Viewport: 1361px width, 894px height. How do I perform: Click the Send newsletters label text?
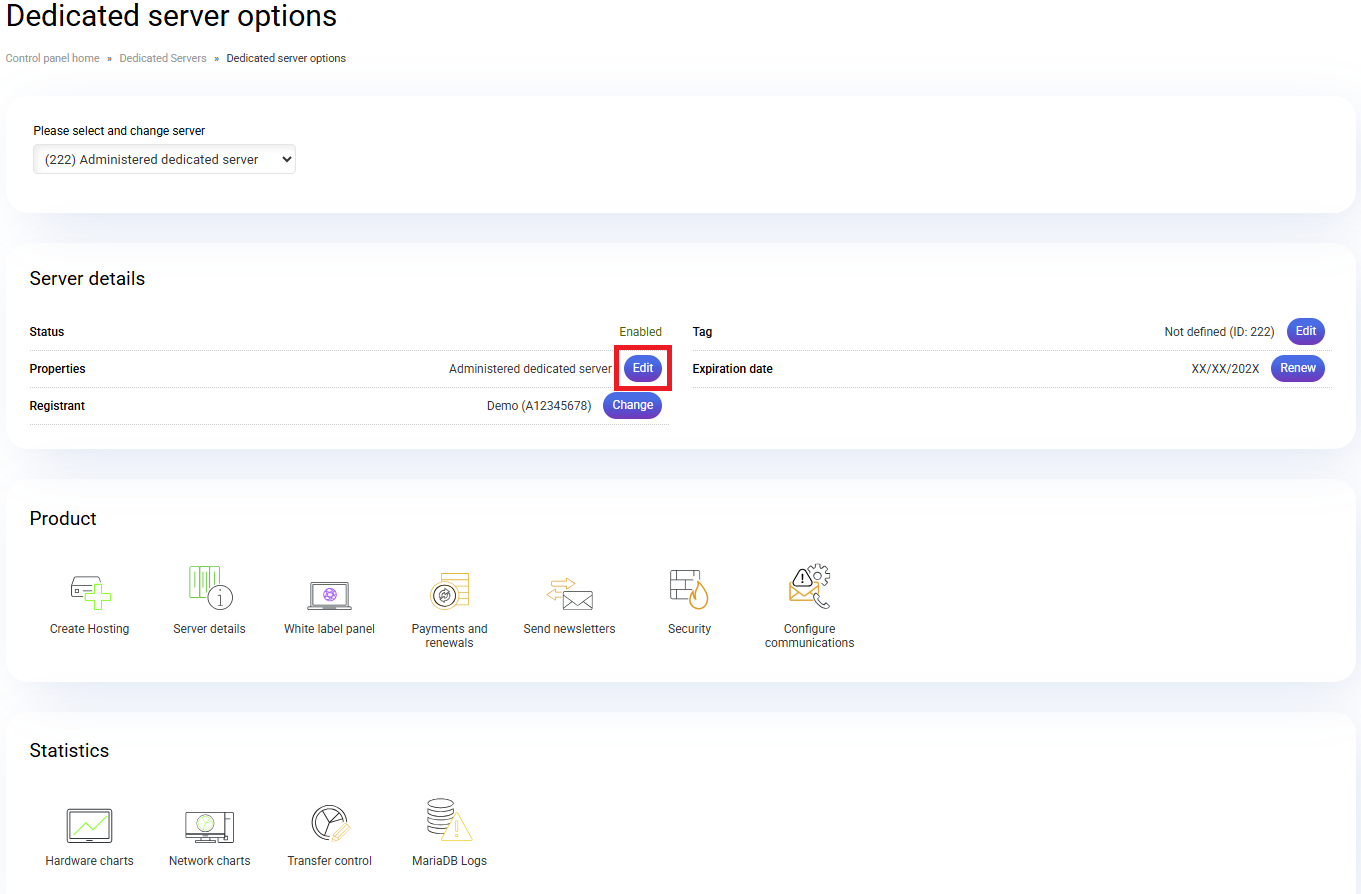[x=569, y=629]
